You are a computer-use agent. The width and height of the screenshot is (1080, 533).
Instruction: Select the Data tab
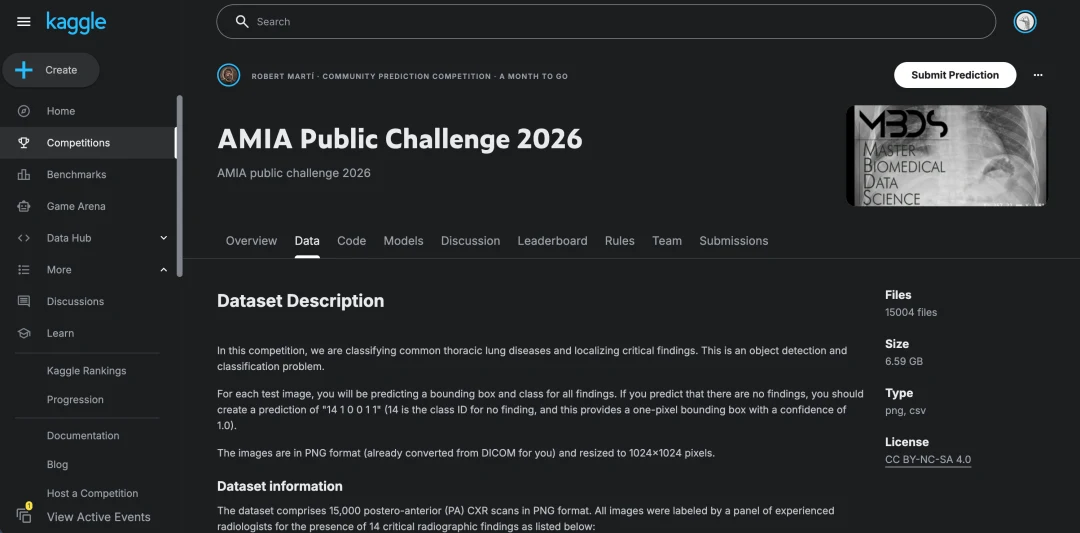click(307, 241)
